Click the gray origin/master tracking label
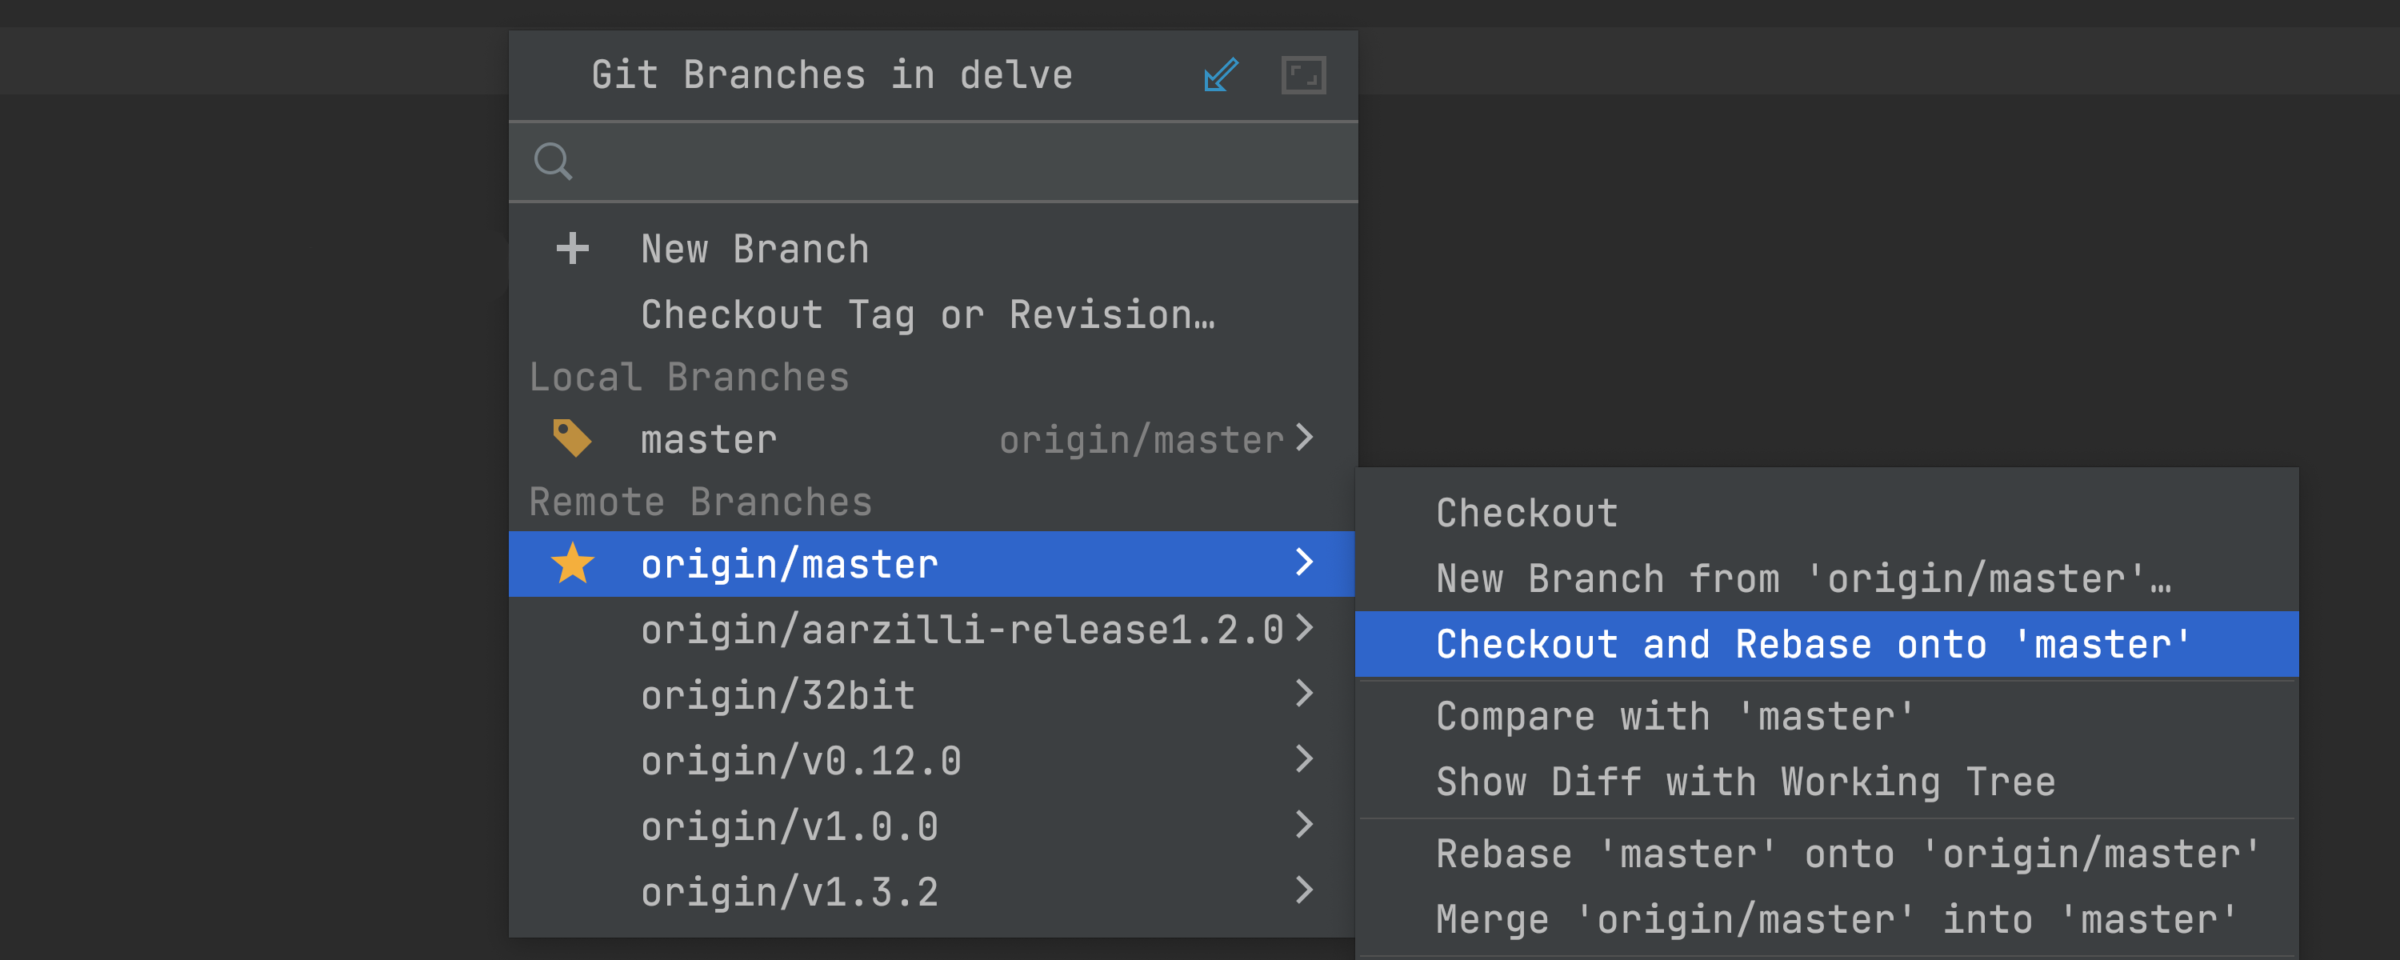Screen dimensions: 2400x960 click(1141, 440)
